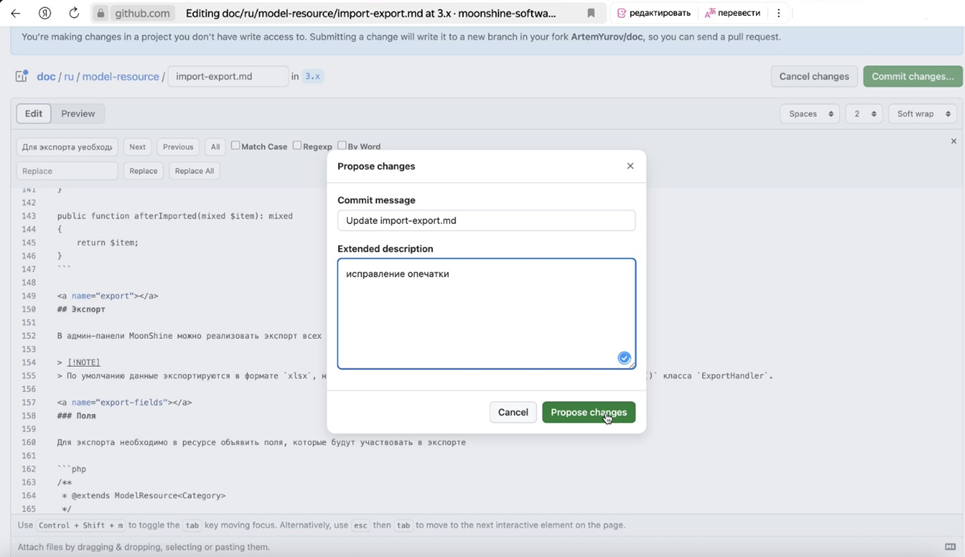965x557 pixels.
Task: Click Cancel in the Propose changes dialog
Action: 513,412
